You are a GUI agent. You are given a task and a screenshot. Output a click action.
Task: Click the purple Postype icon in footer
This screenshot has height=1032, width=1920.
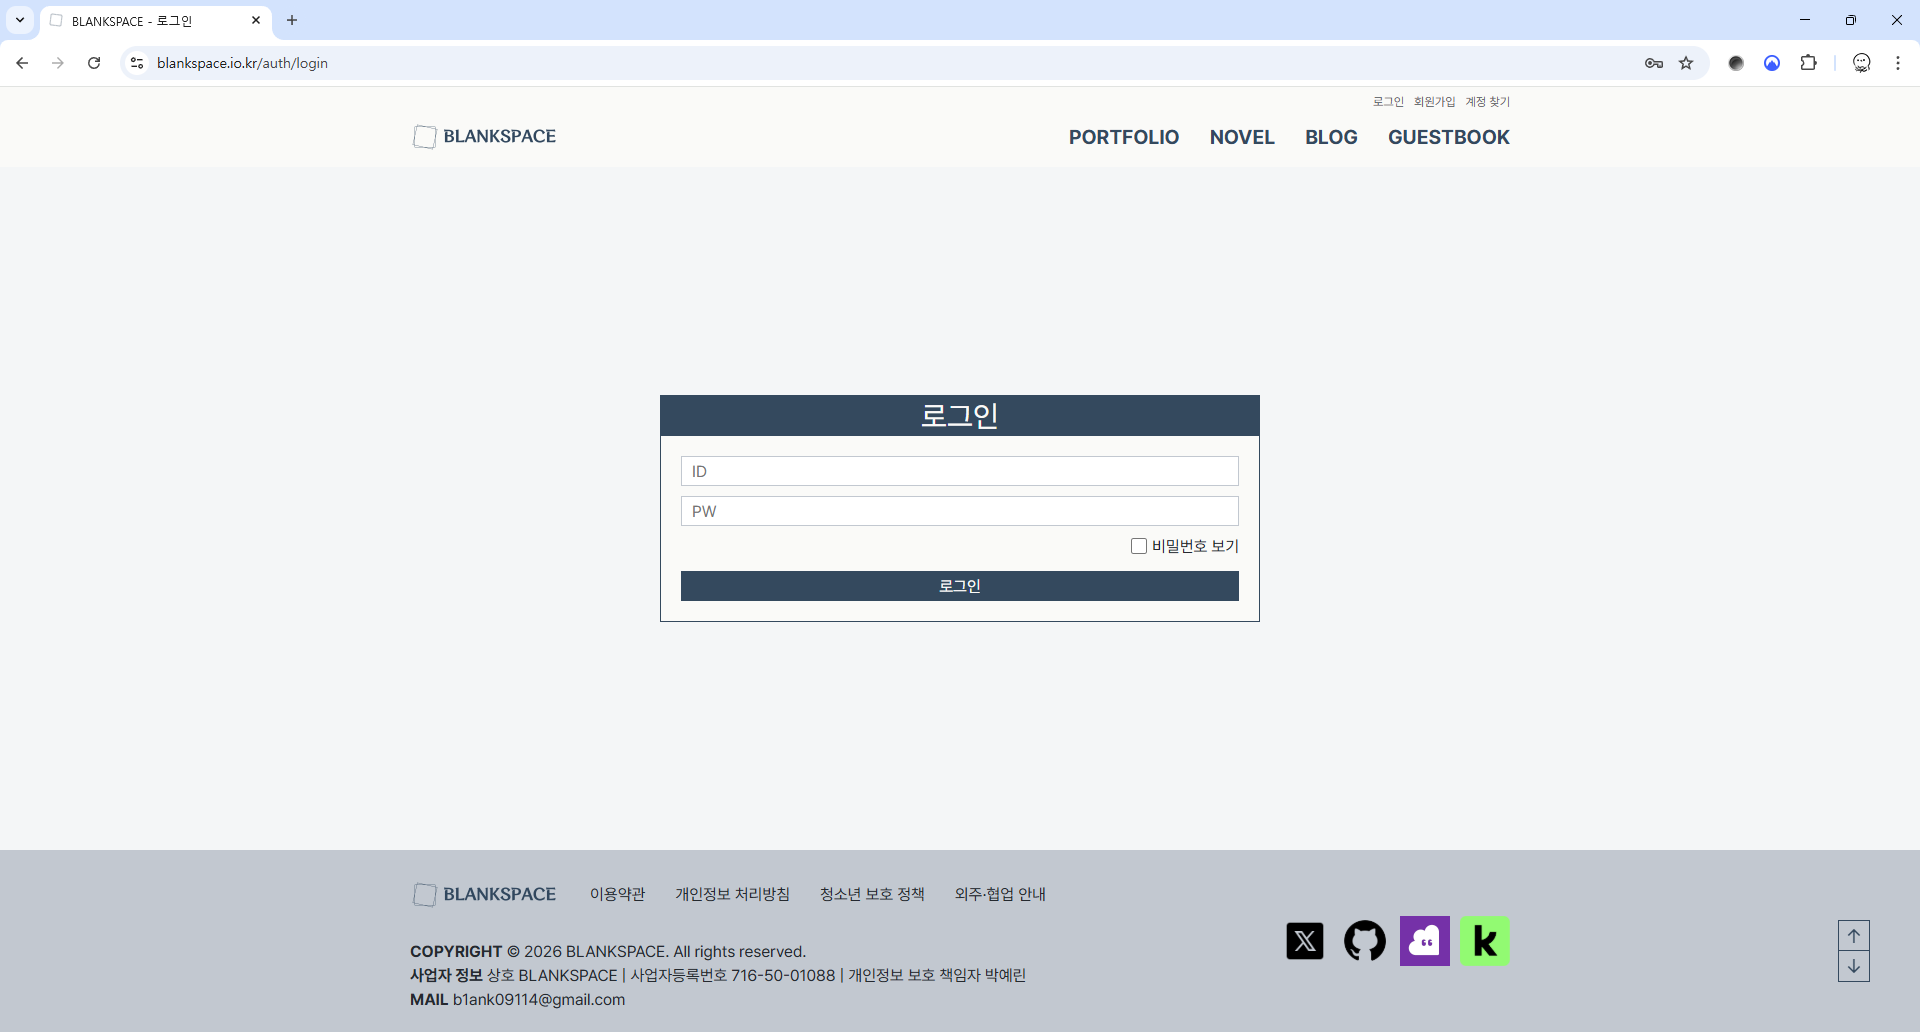point(1424,941)
